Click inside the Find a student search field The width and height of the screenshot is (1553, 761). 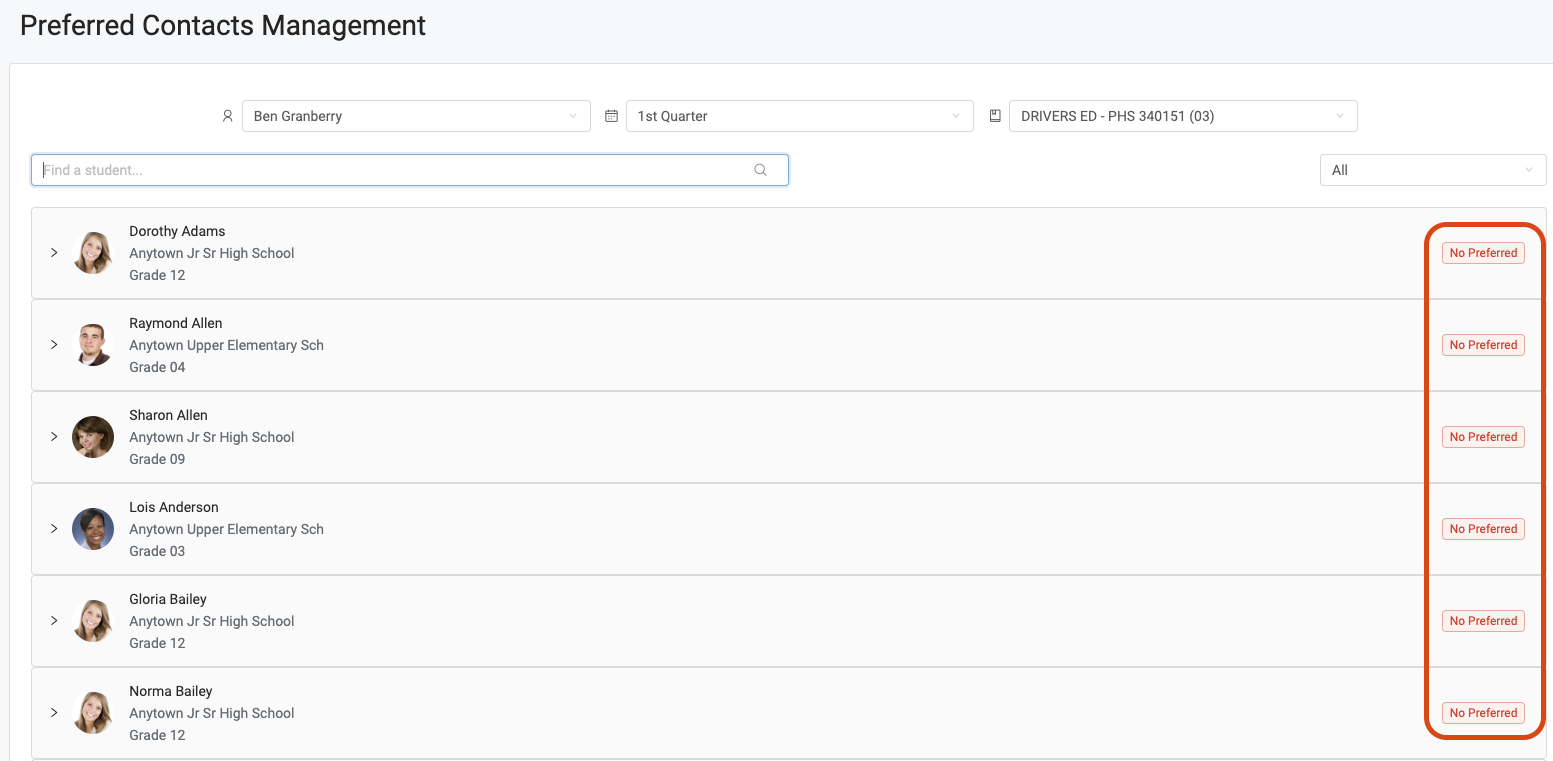(x=300, y=169)
